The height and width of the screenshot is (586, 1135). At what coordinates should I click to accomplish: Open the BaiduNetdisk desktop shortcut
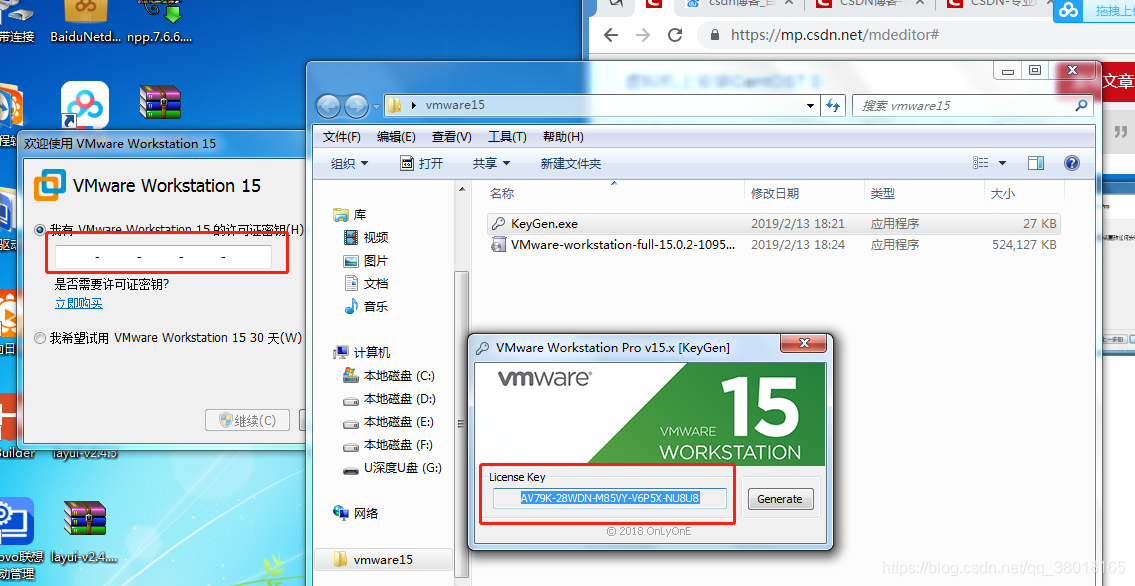[85, 22]
